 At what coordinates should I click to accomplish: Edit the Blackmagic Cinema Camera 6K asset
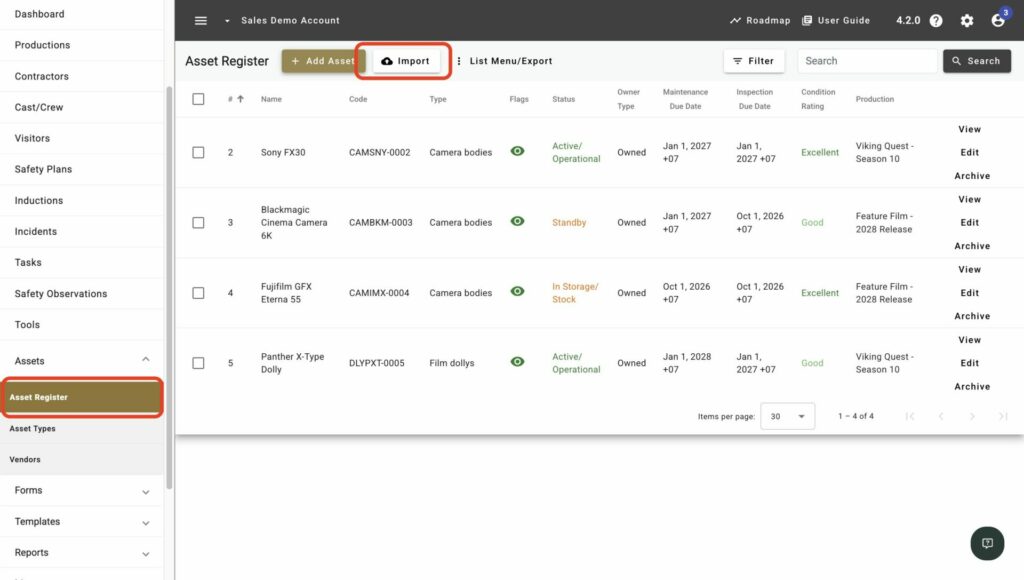tap(969, 223)
